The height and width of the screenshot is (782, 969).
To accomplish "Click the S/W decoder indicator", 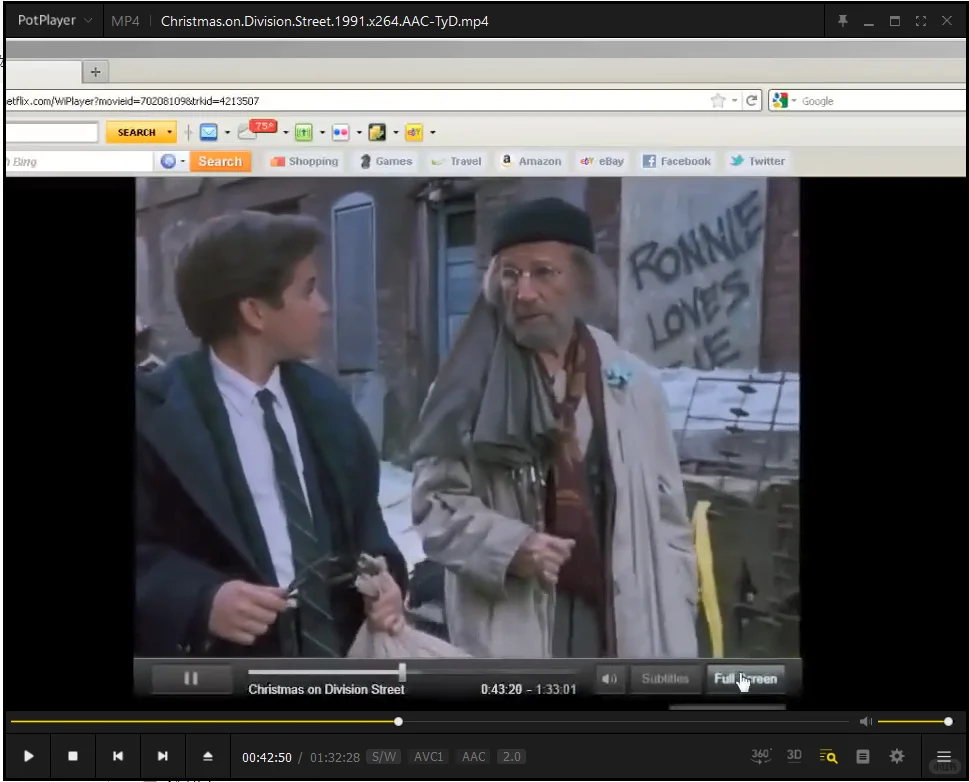I will point(384,757).
